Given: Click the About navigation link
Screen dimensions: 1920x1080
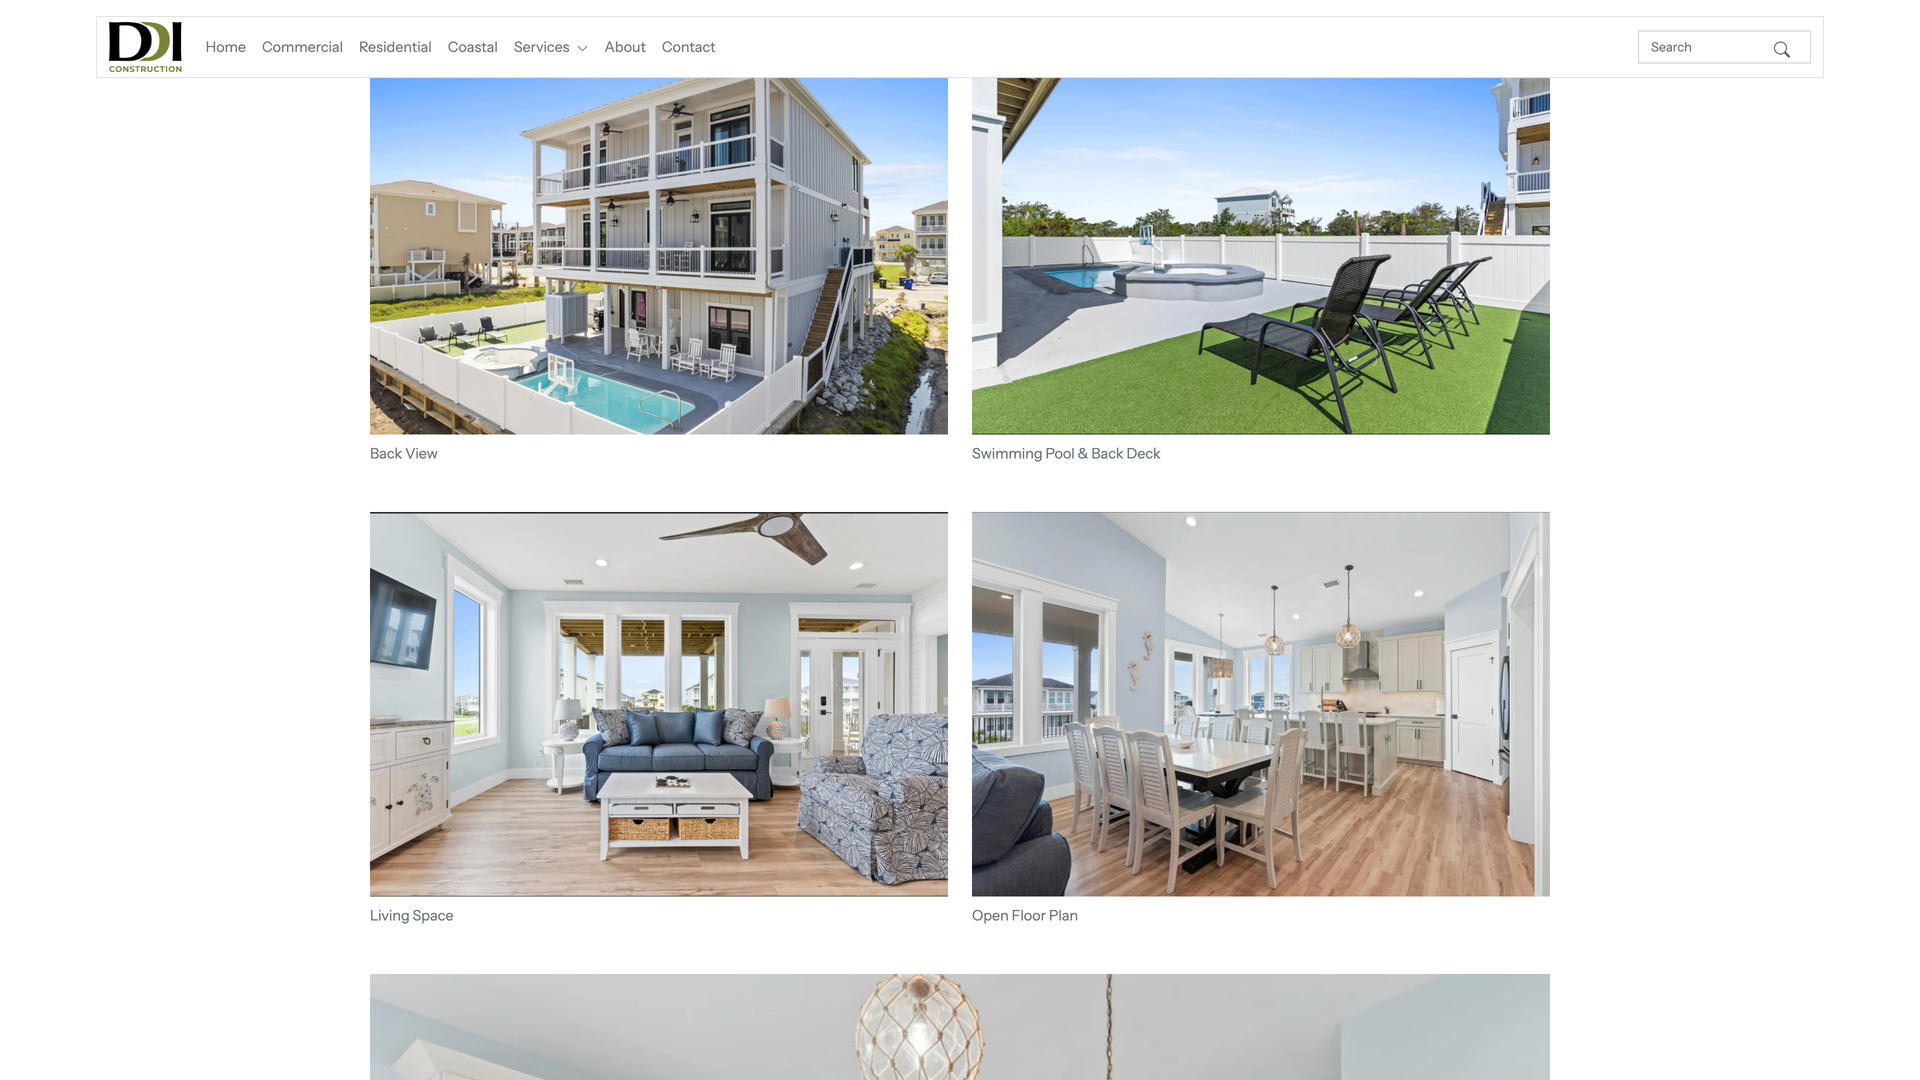Looking at the screenshot, I should tap(625, 46).
